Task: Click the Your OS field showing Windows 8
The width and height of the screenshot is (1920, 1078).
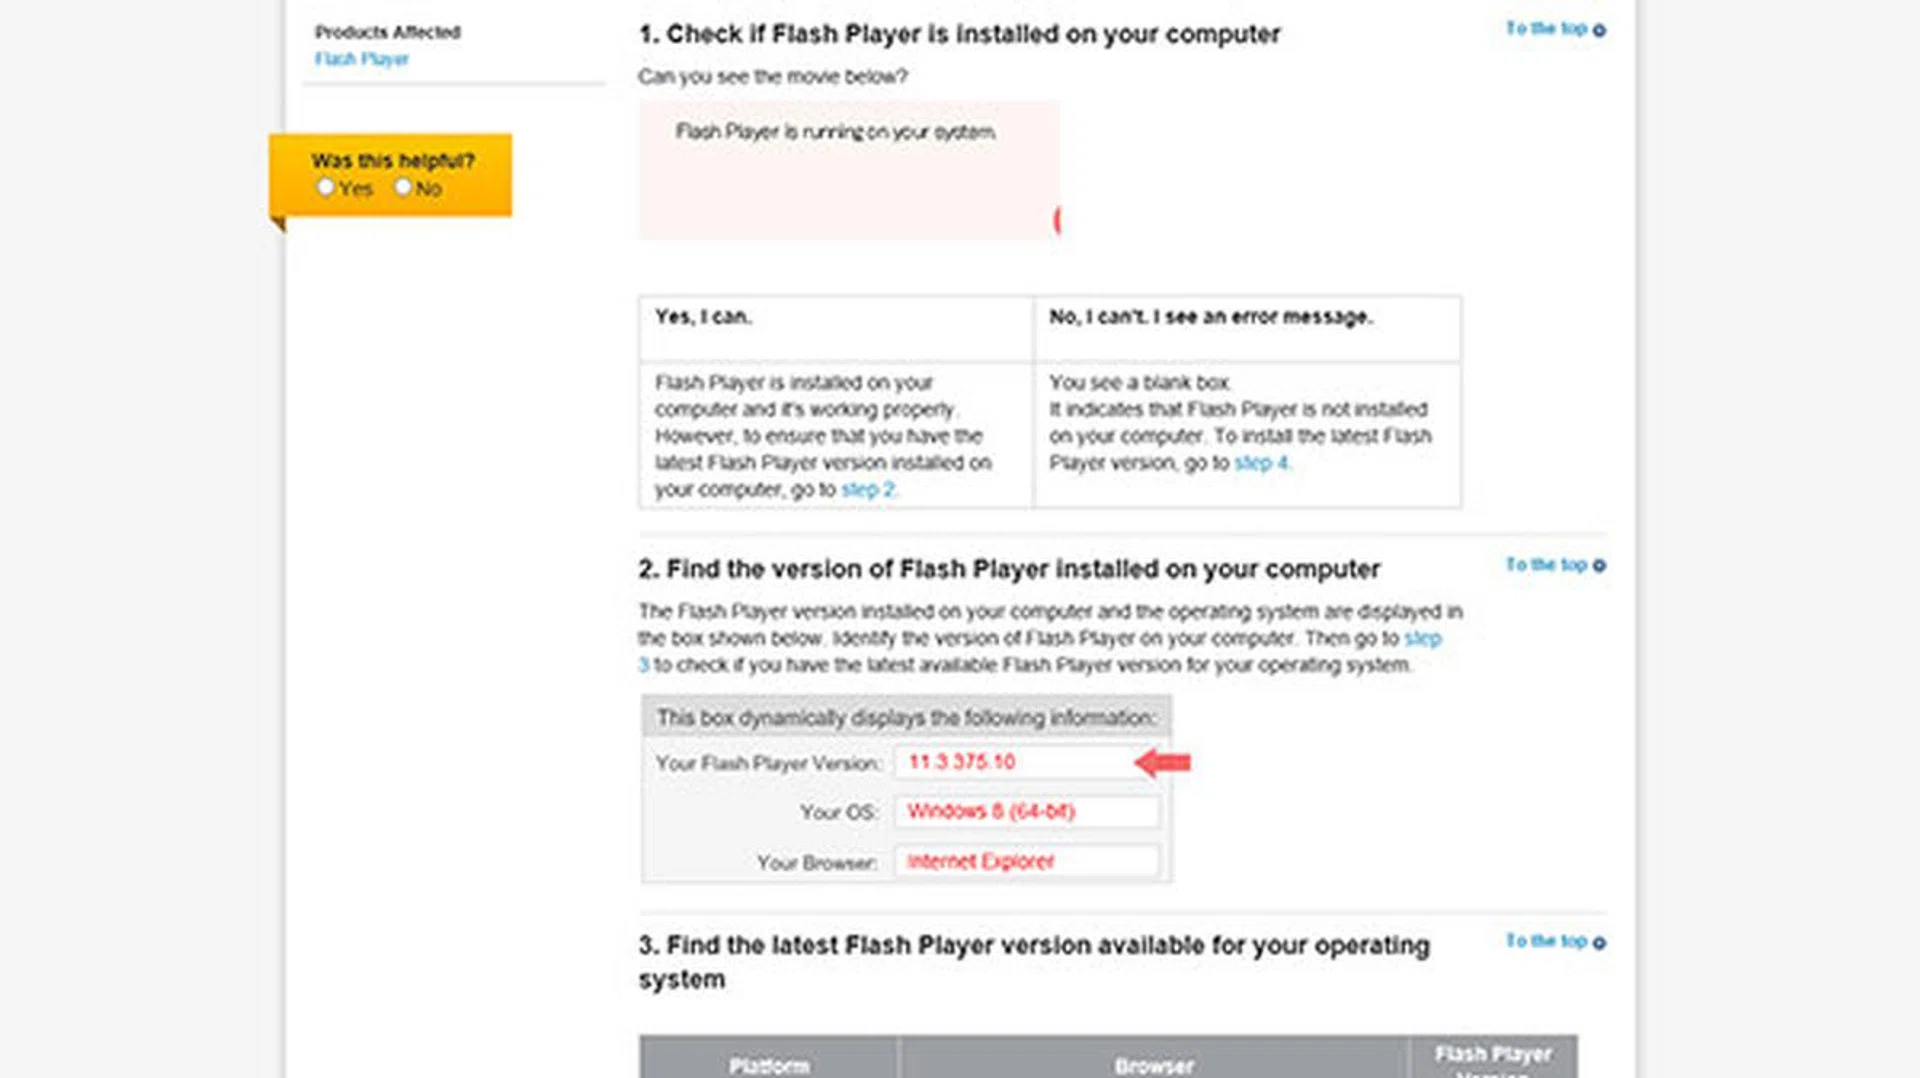Action: click(x=1026, y=811)
